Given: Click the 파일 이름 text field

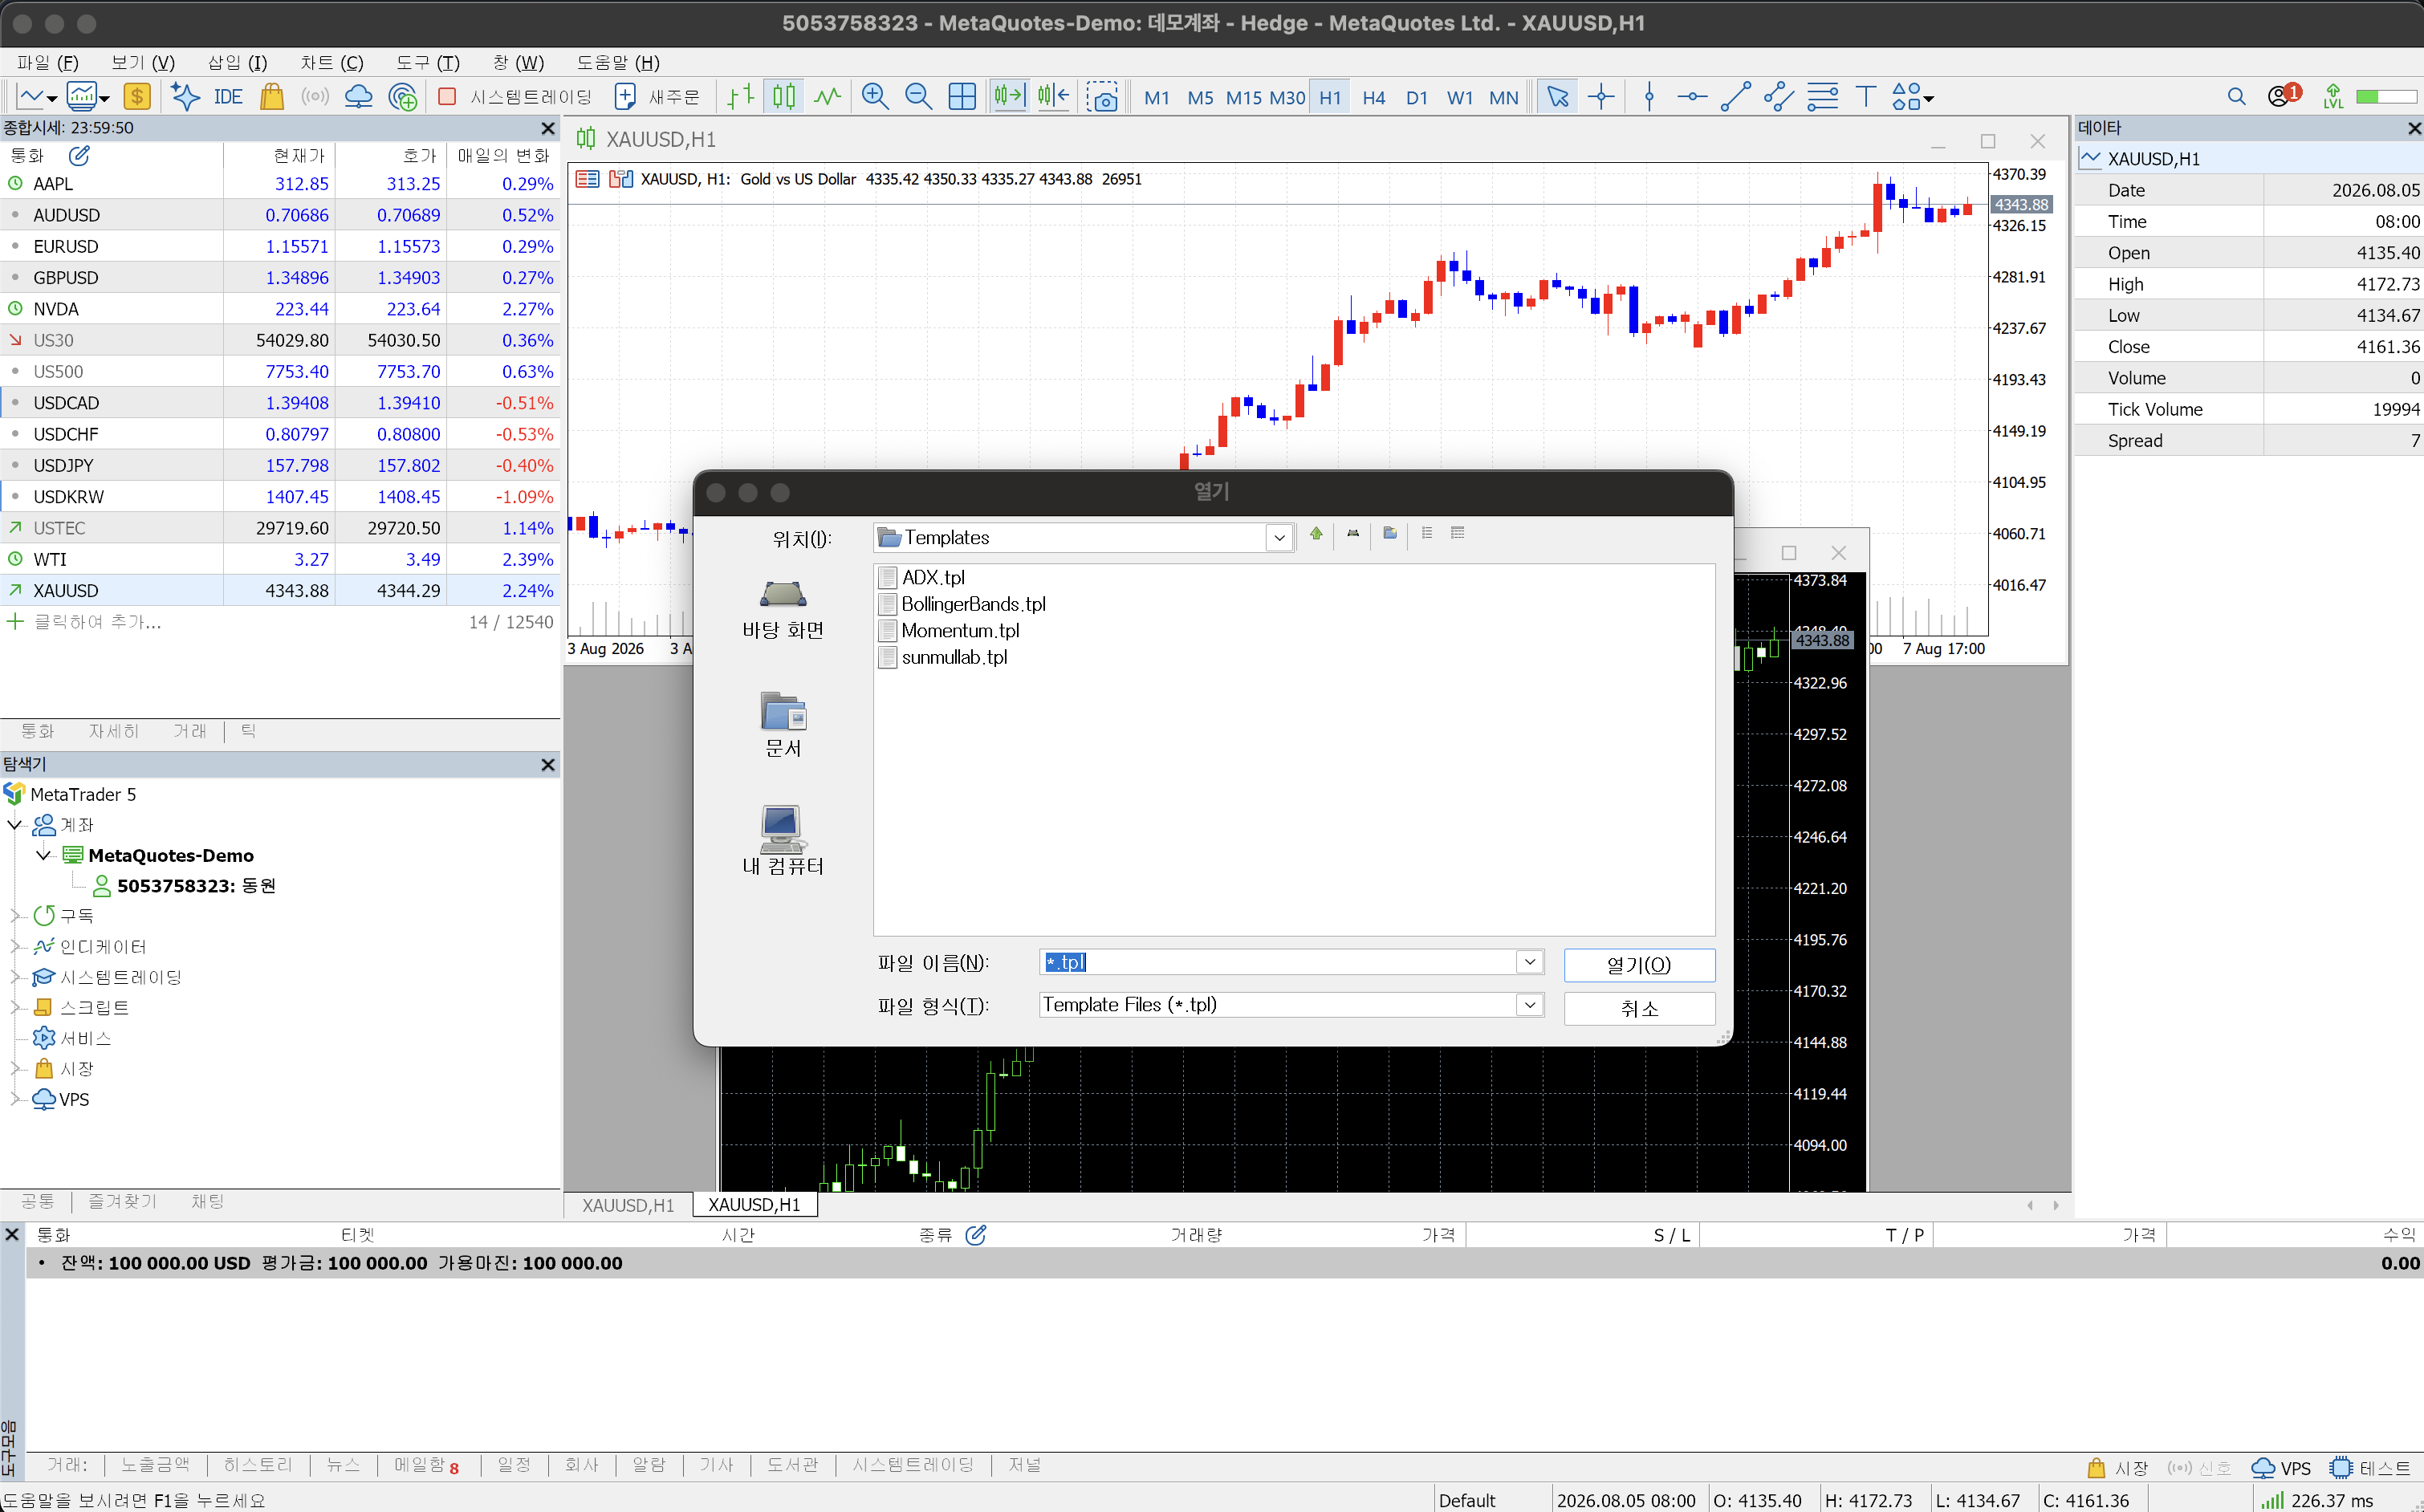Looking at the screenshot, I should 1278,962.
